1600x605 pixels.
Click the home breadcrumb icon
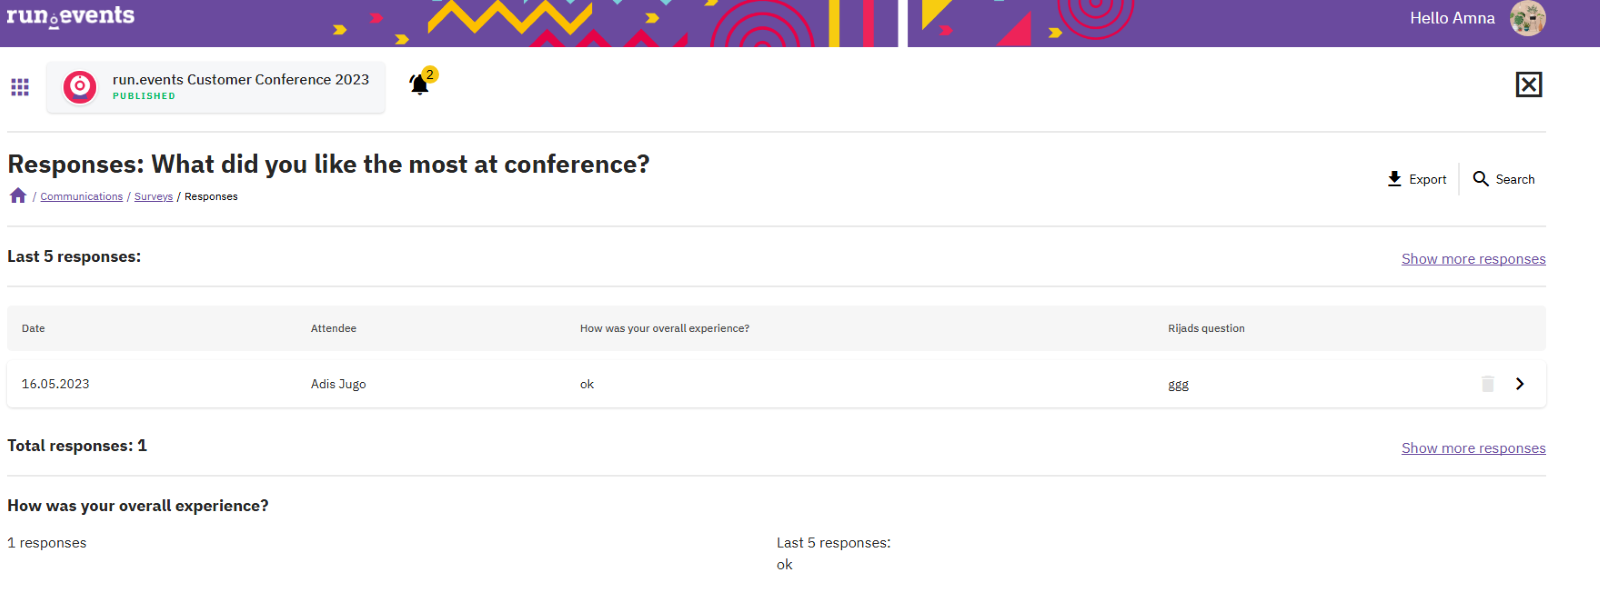(x=18, y=196)
